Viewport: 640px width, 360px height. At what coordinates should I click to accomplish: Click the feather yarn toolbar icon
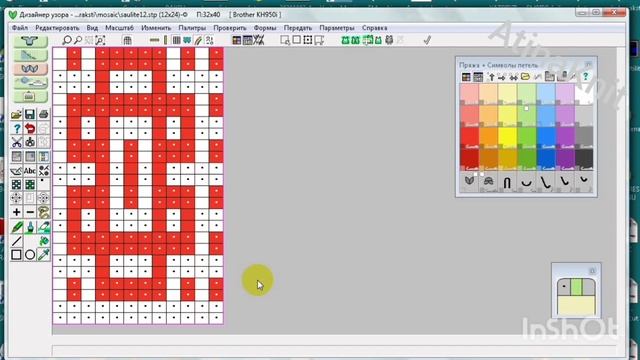(x=198, y=40)
